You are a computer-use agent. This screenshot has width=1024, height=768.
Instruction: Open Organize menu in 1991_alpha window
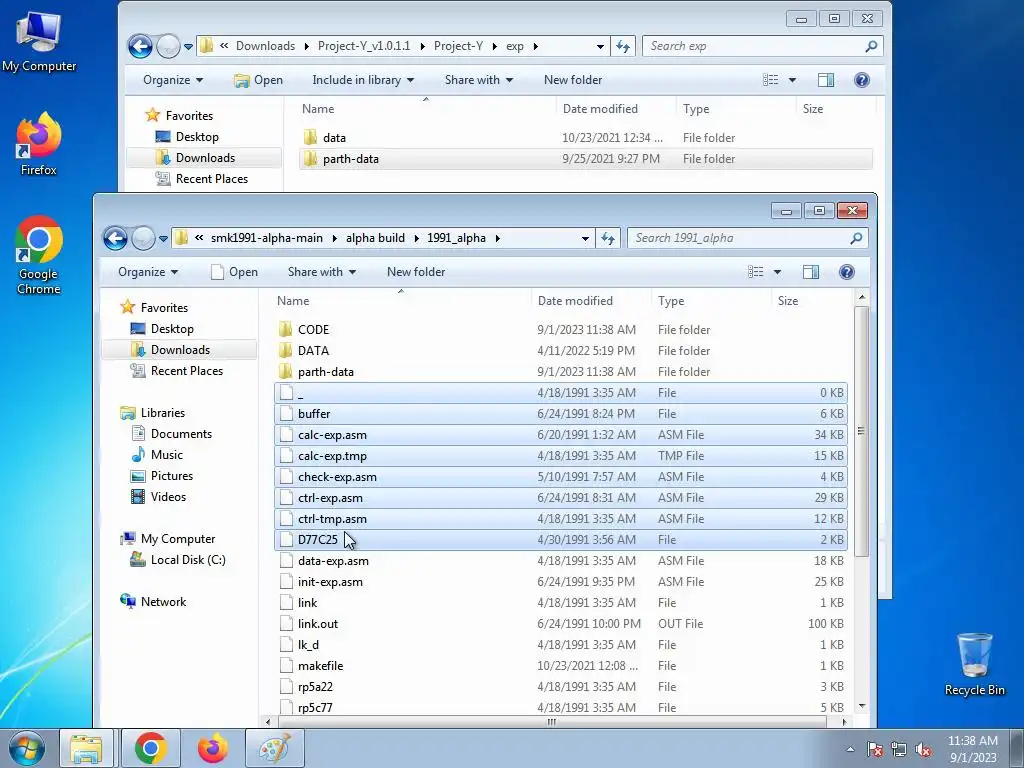tap(148, 272)
